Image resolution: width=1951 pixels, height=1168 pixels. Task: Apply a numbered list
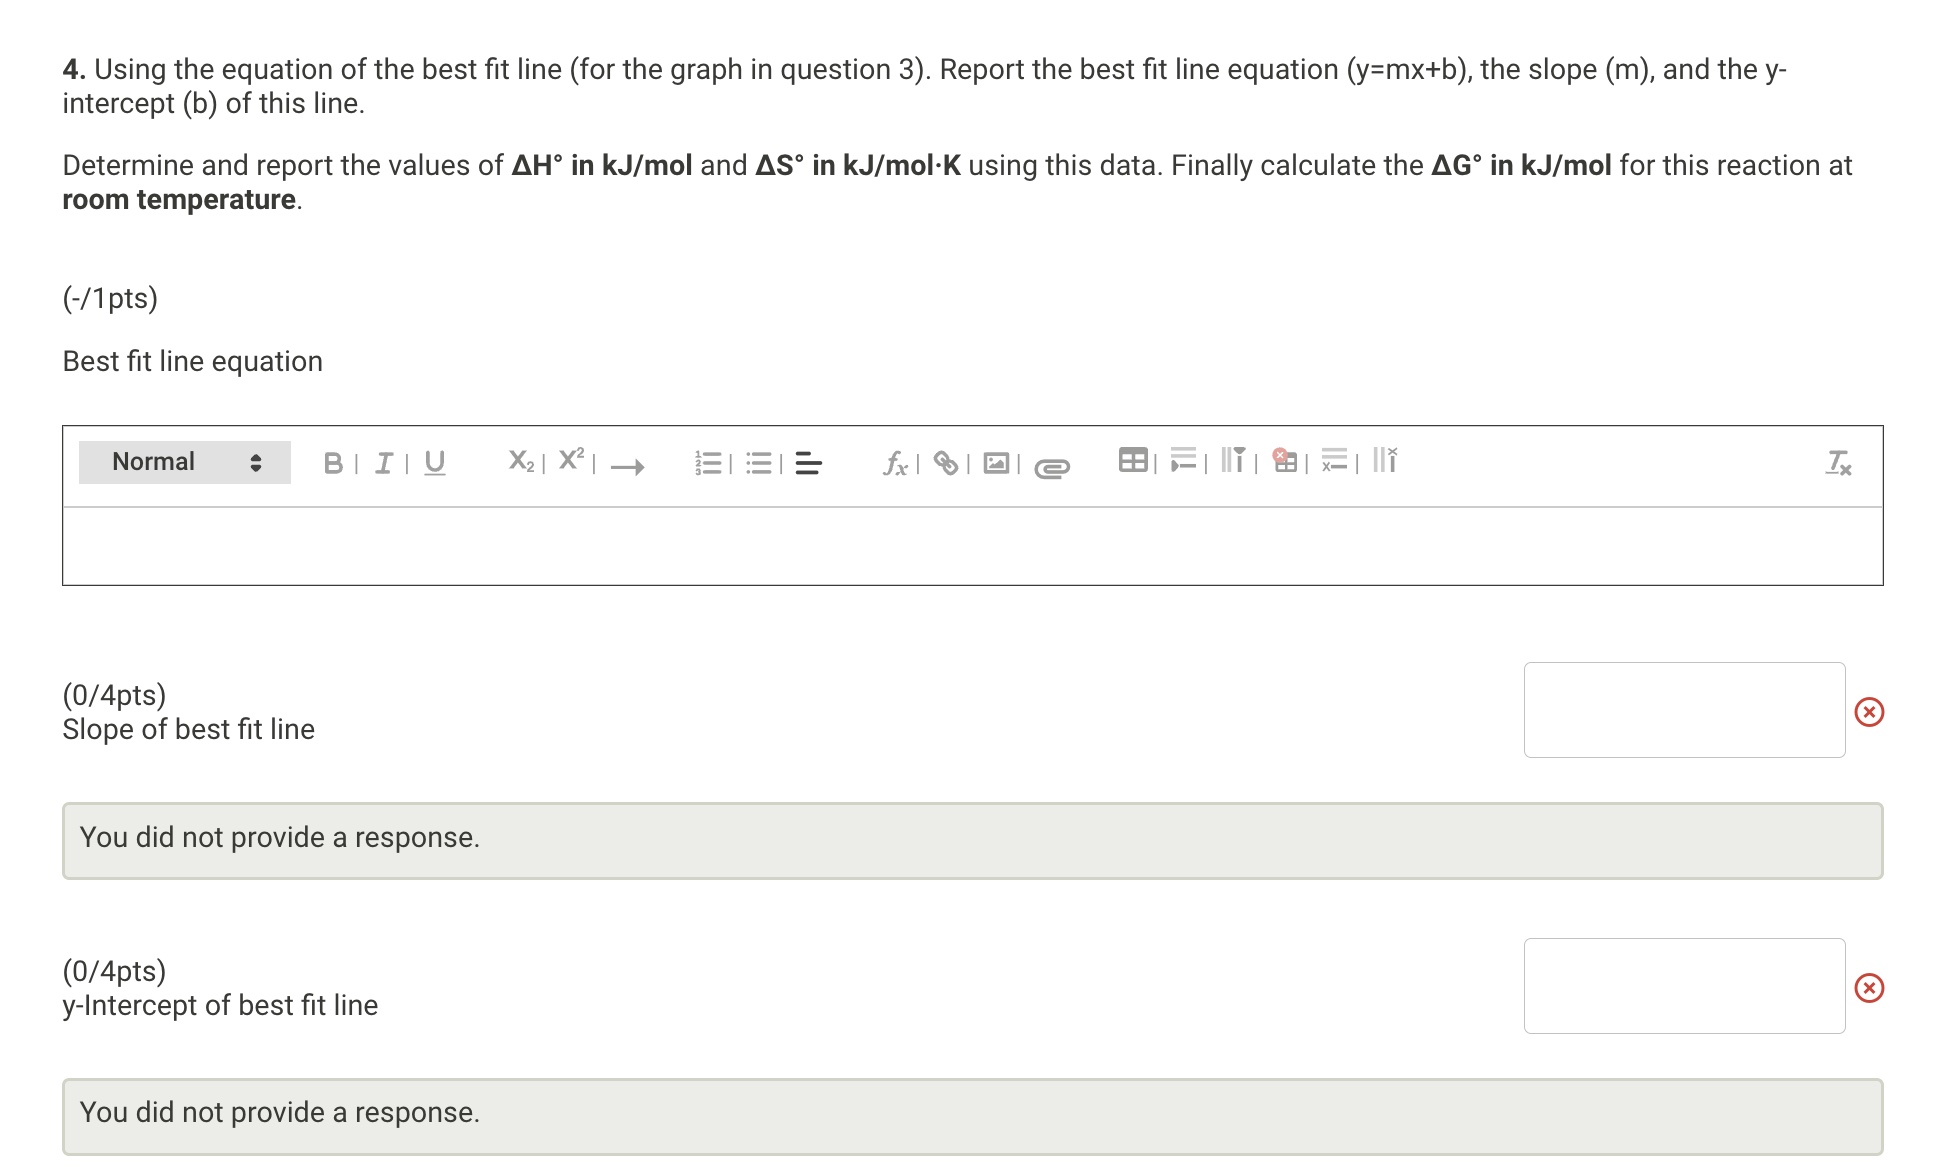709,461
